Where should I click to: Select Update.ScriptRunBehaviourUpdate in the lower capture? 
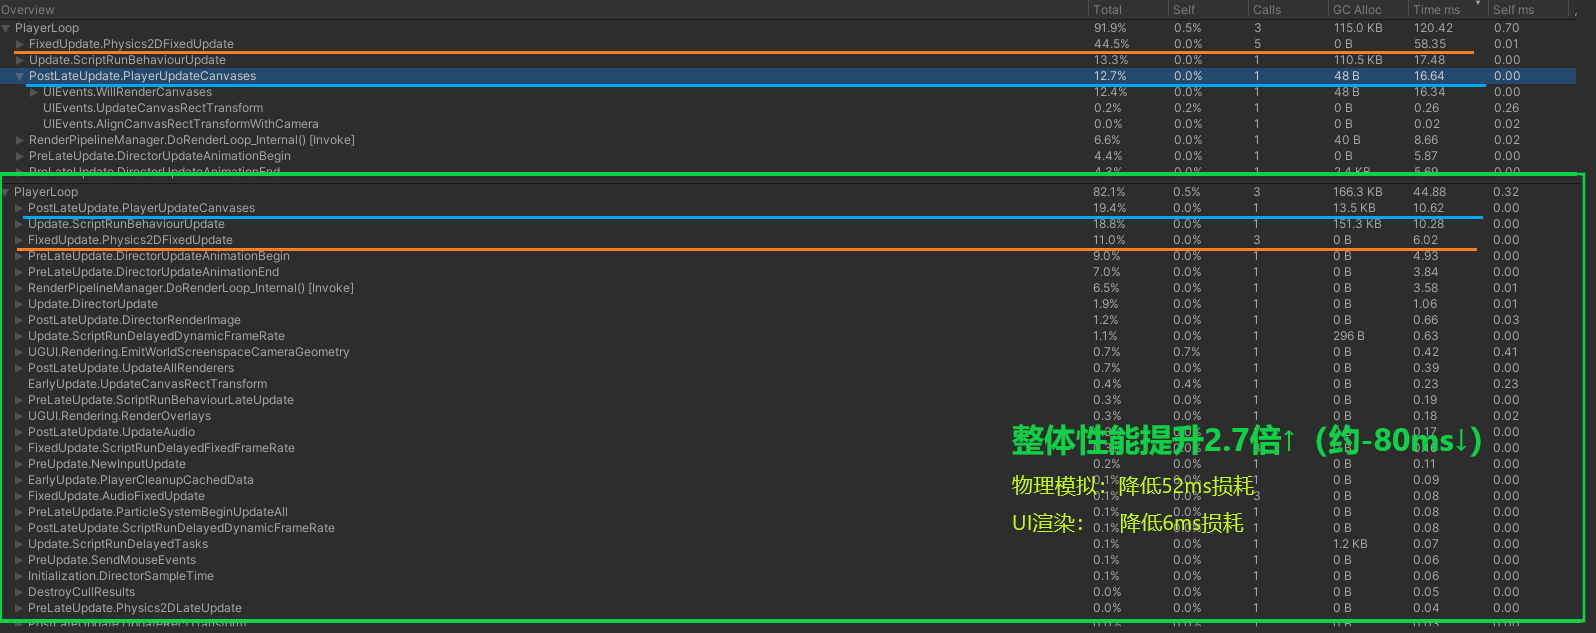point(788,224)
